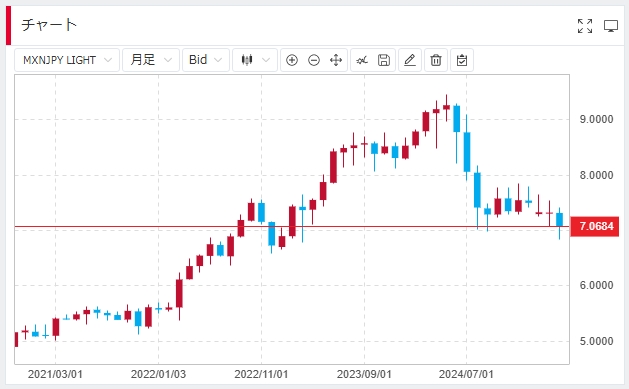
Task: Save chart settings with floppy icon
Action: click(x=384, y=60)
